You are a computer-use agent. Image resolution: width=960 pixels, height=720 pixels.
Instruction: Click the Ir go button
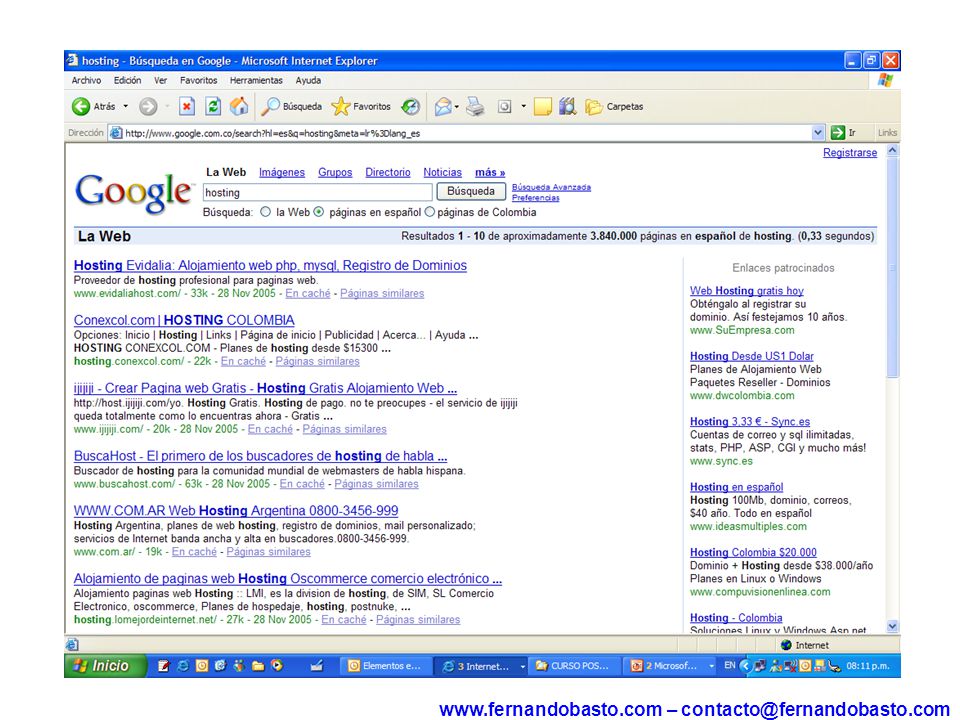click(x=843, y=132)
